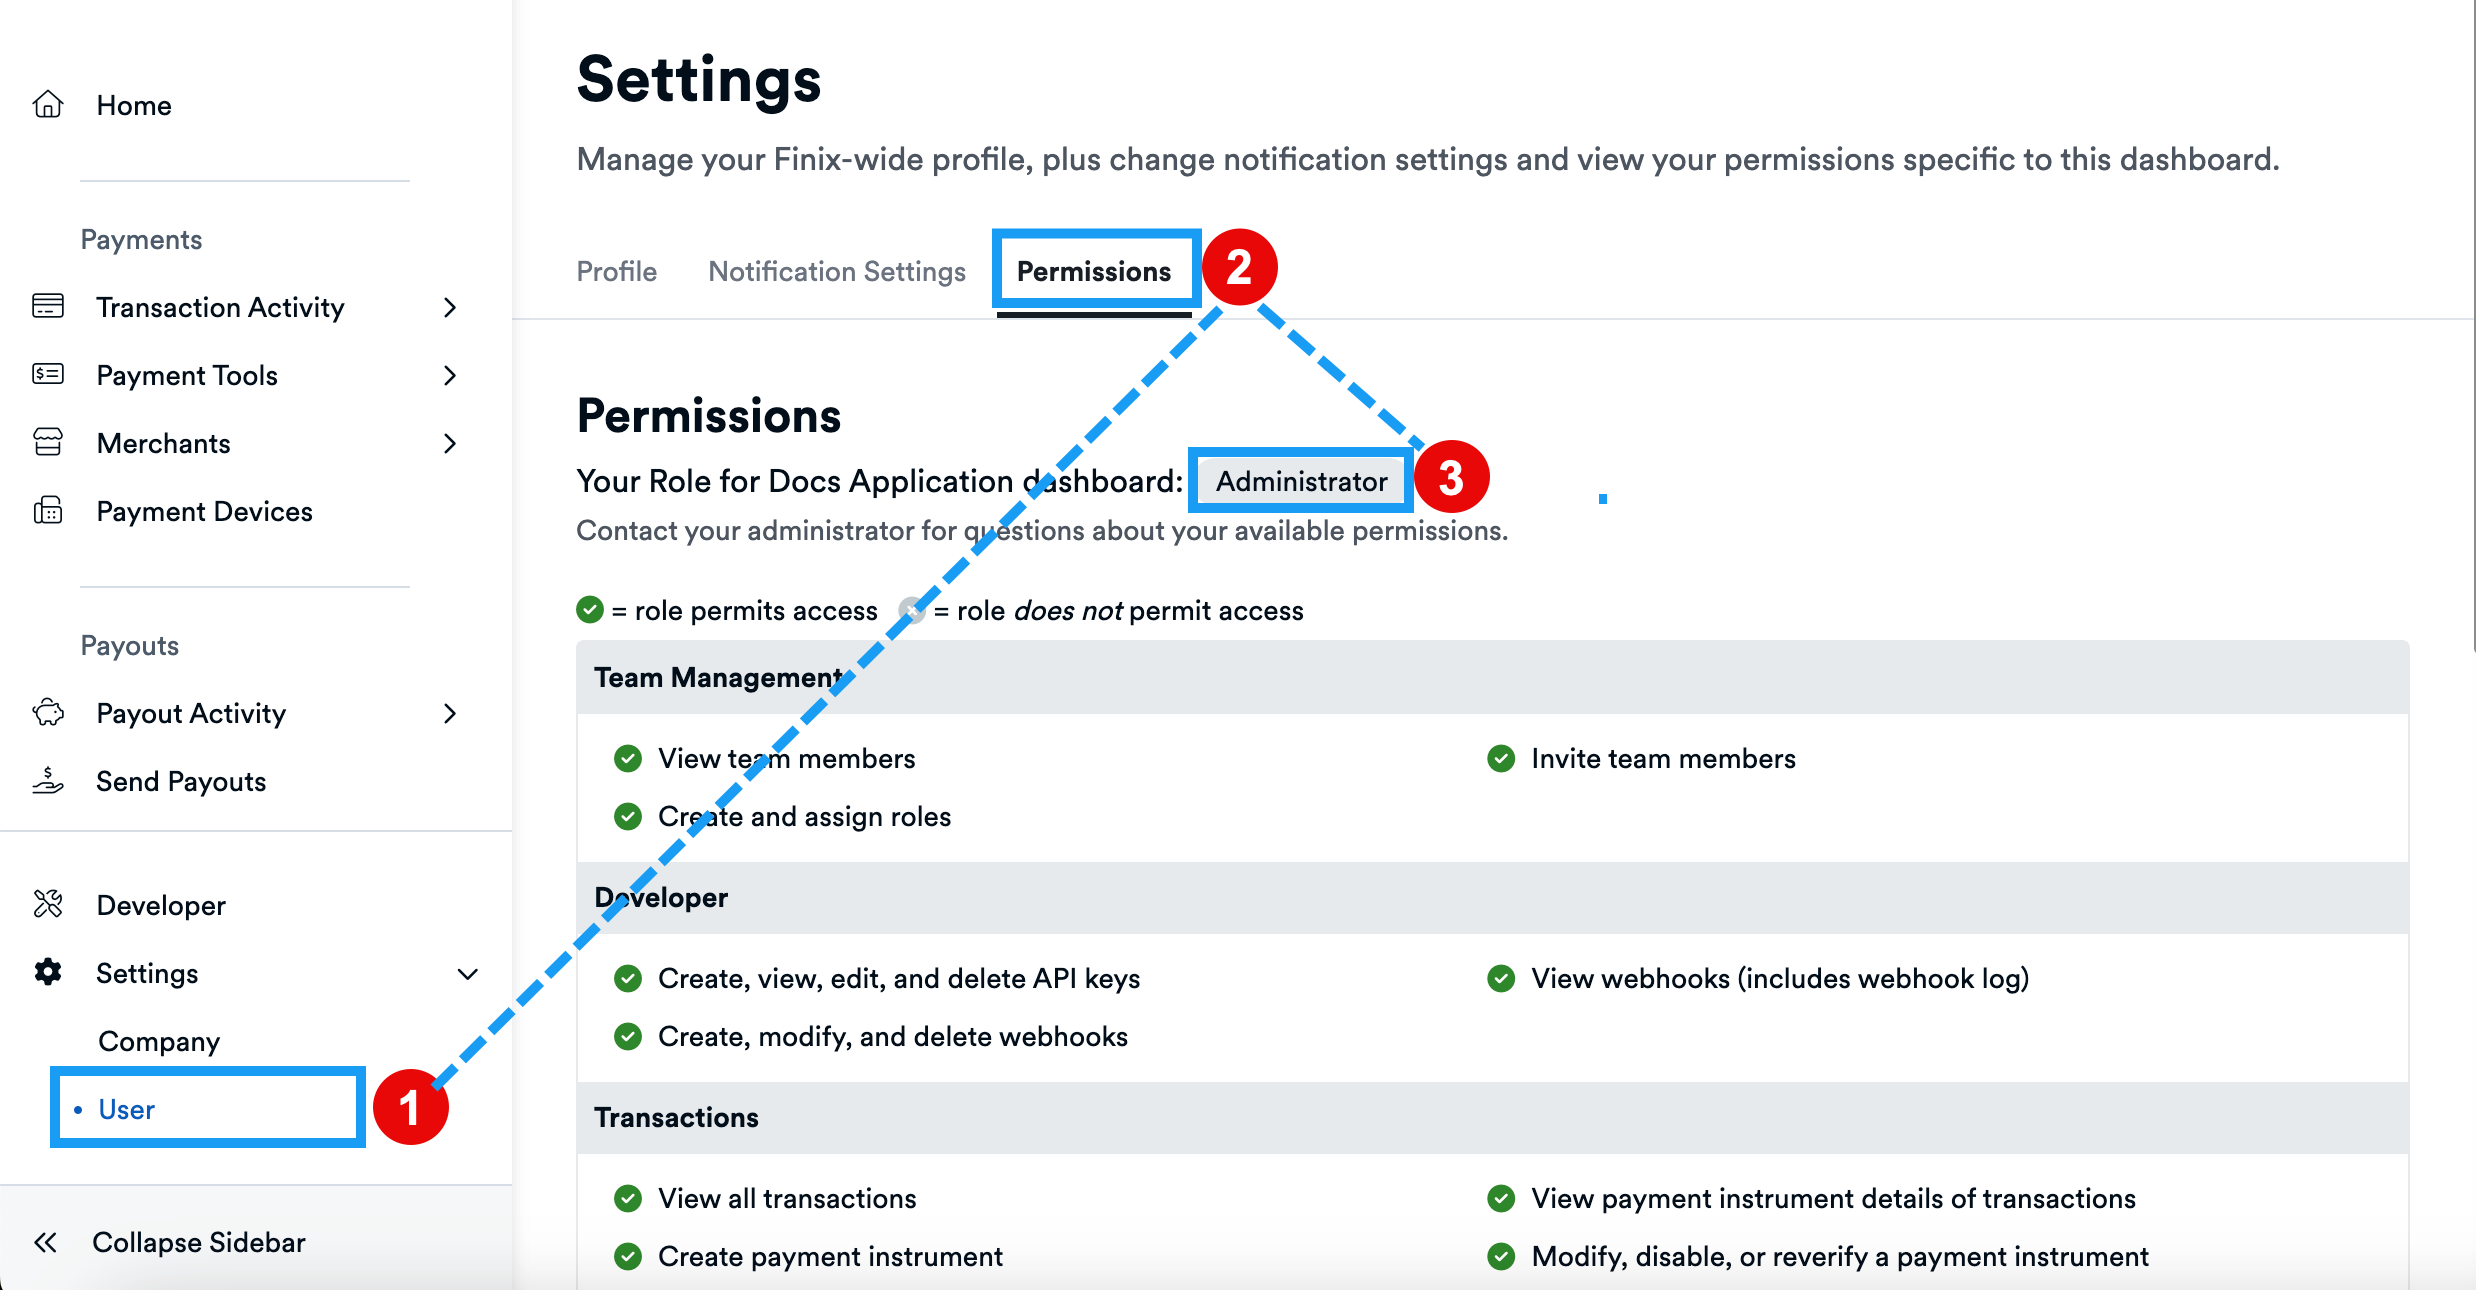The width and height of the screenshot is (2476, 1290).
Task: Collapse the sidebar
Action: pyautogui.click(x=167, y=1242)
